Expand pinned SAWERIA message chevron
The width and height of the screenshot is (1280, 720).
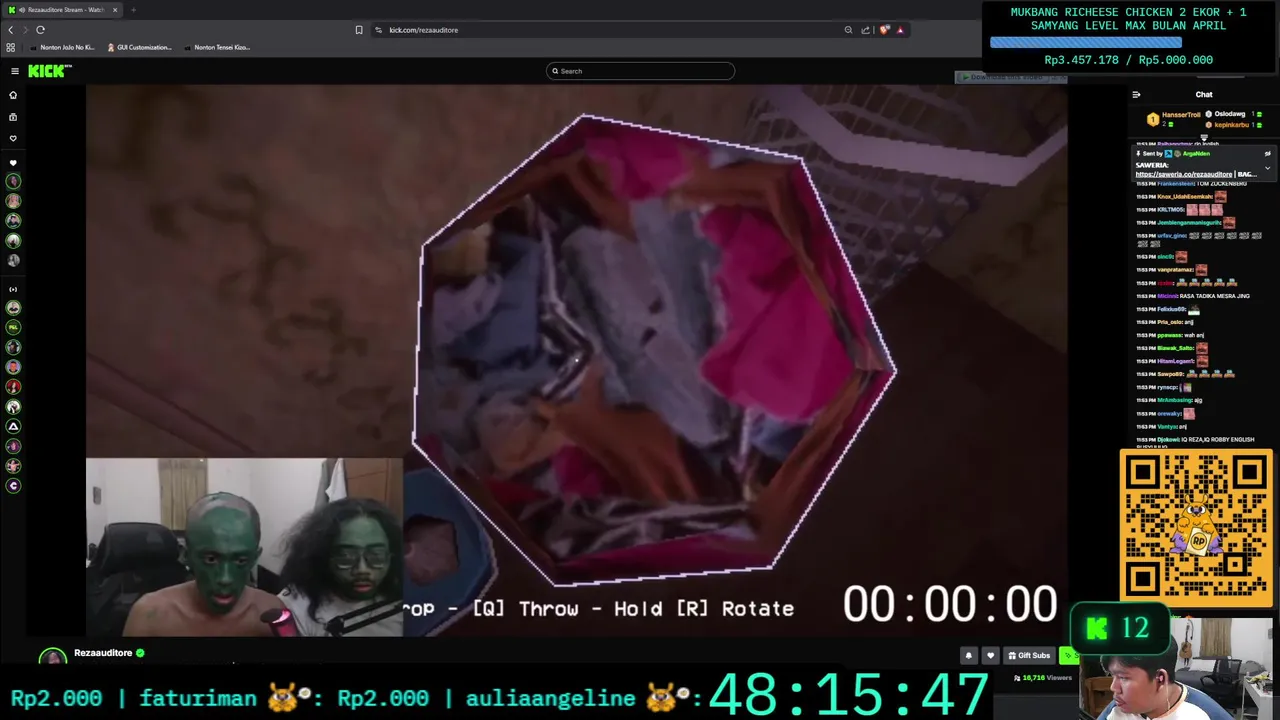(1267, 168)
